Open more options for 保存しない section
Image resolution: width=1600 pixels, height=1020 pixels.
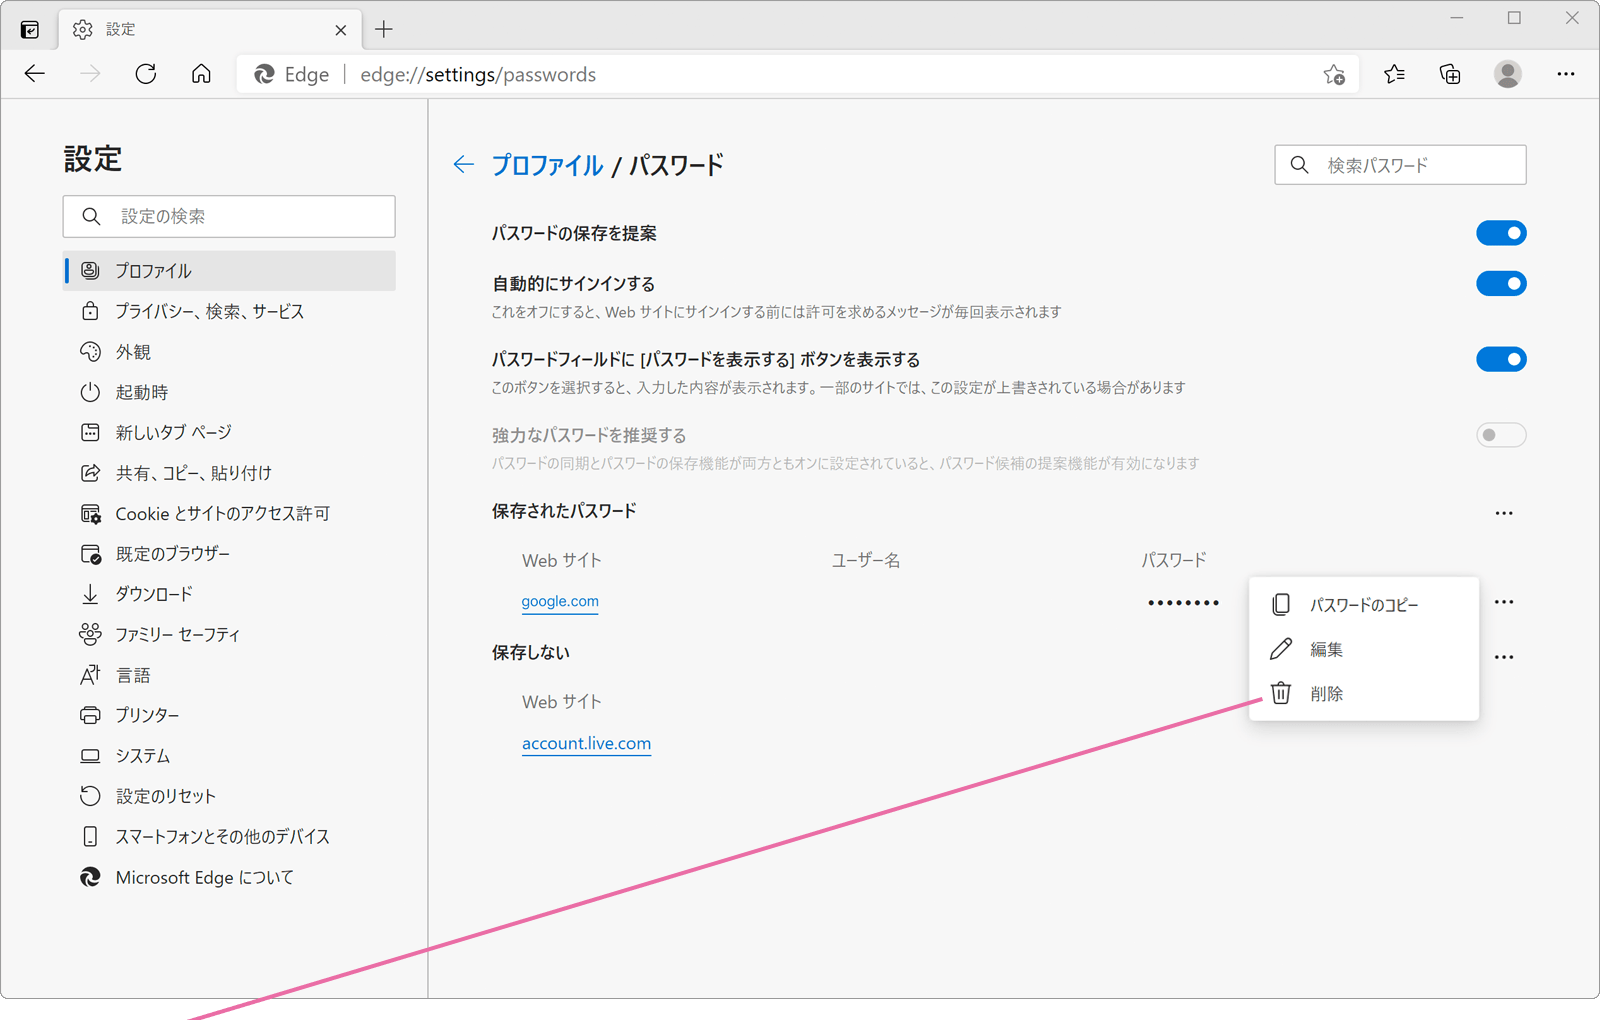[1504, 657]
